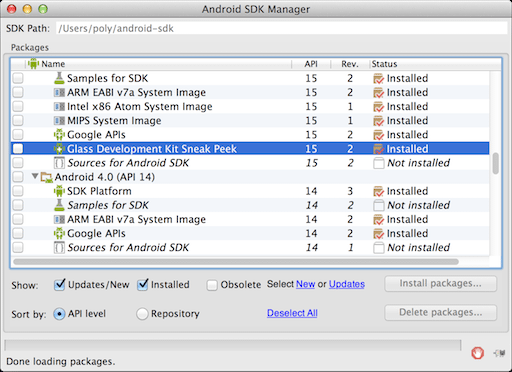Click the red stop icon in the status bar

pos(477,353)
